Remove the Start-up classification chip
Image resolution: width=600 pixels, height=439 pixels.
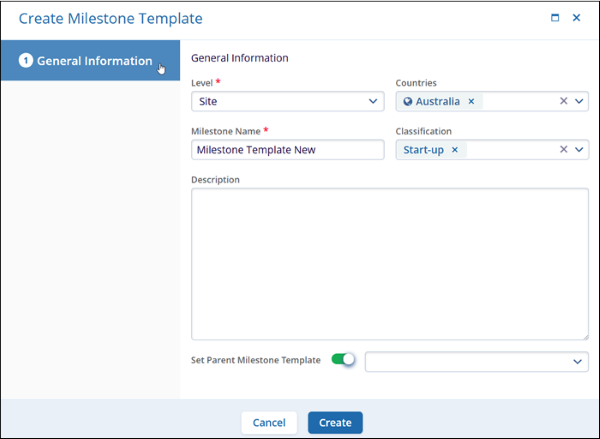[454, 150]
